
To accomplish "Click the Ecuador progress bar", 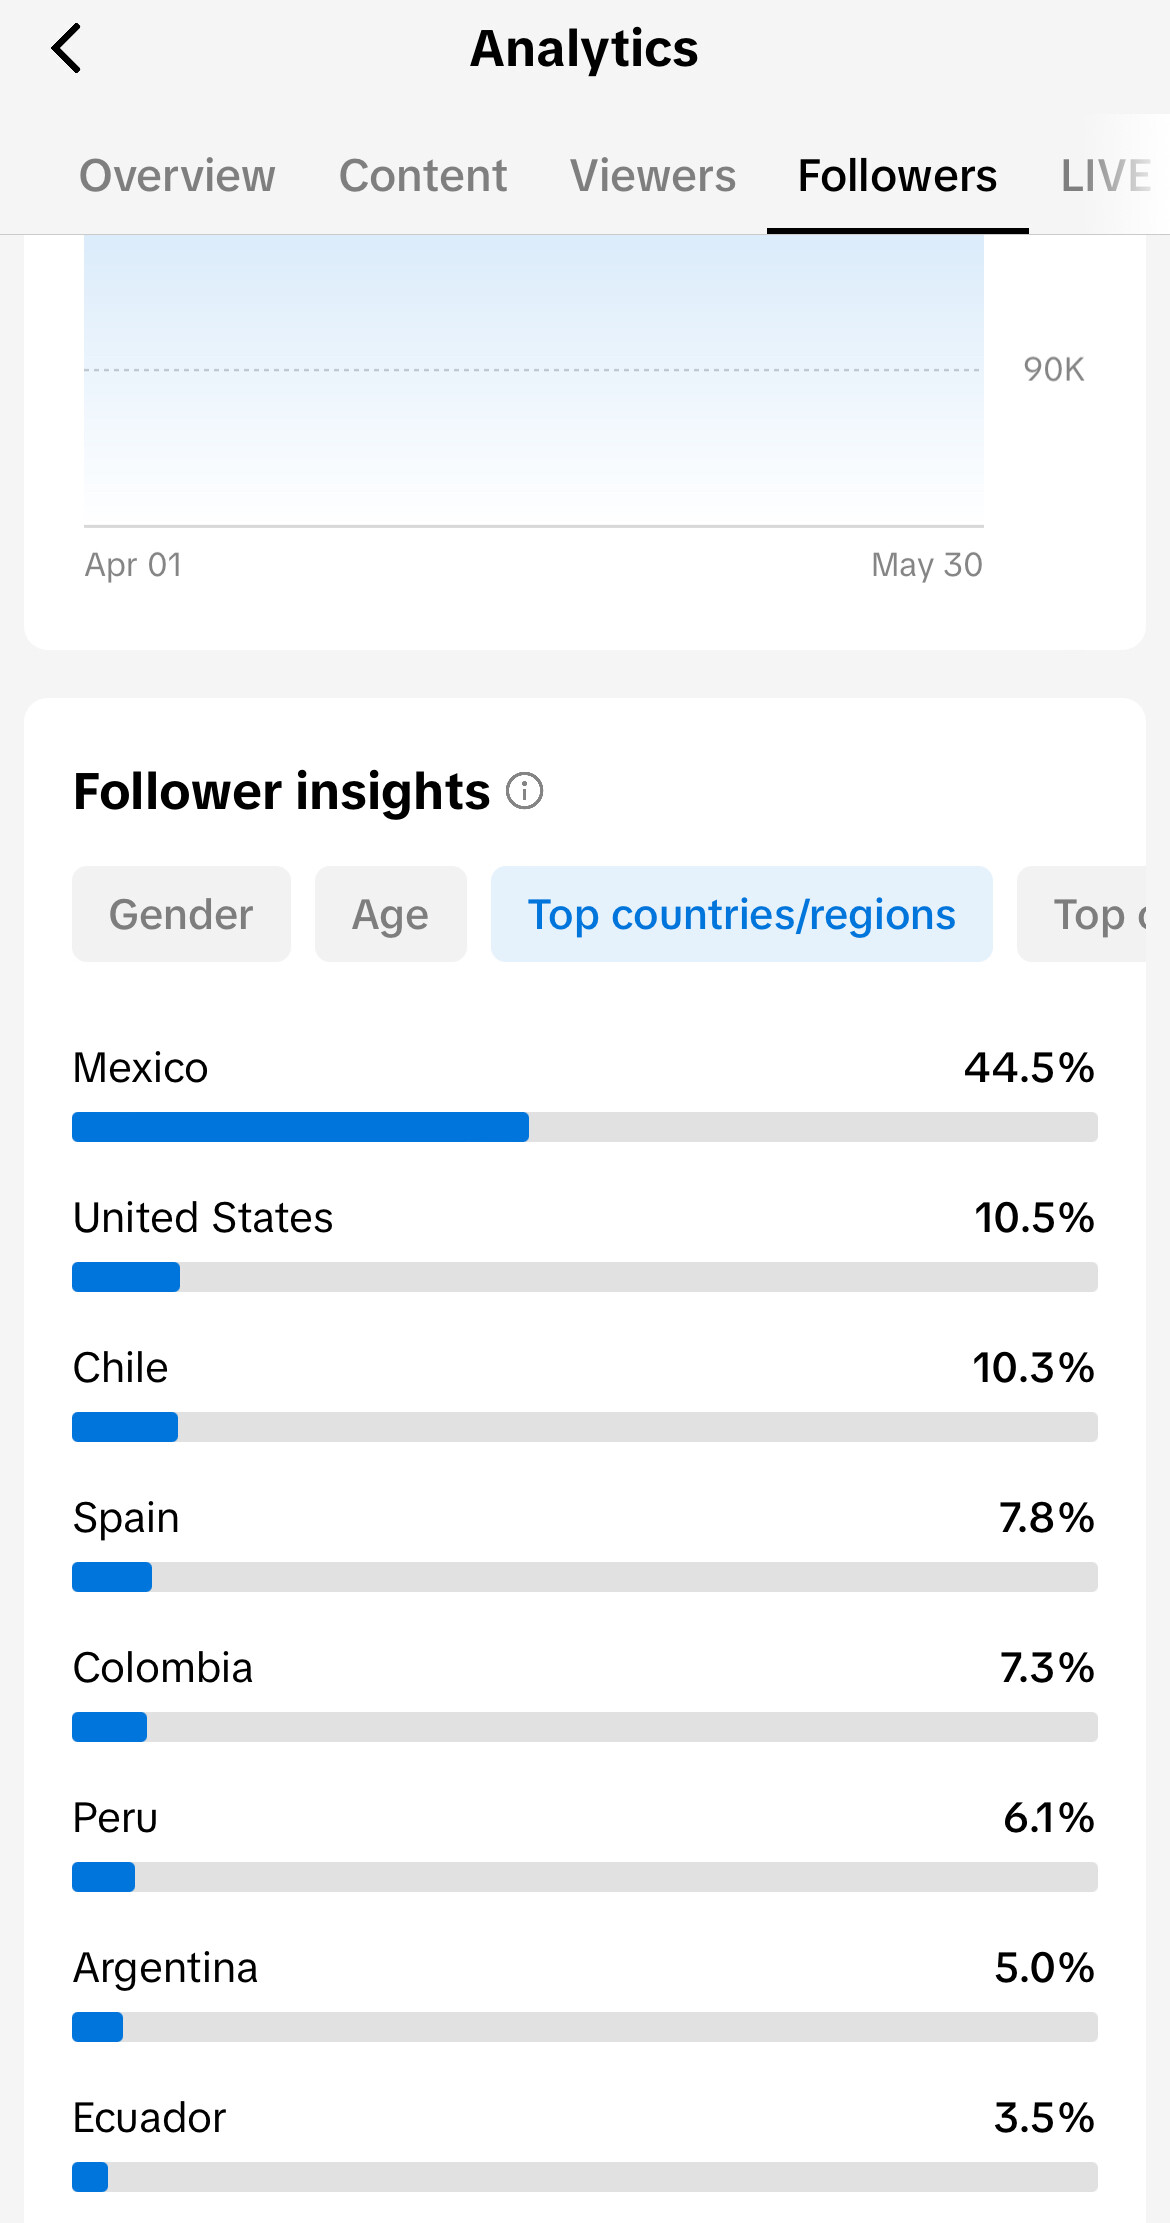I will click(x=585, y=2177).
